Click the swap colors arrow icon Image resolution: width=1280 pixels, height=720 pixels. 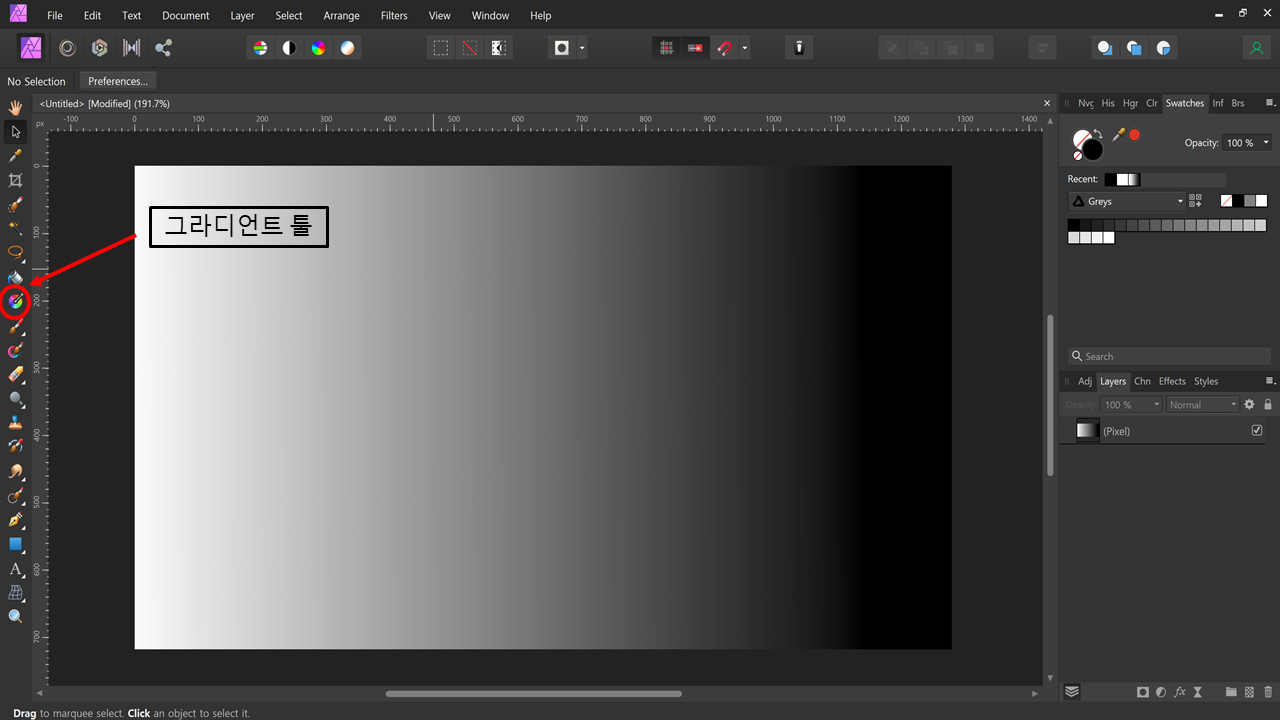1098,134
